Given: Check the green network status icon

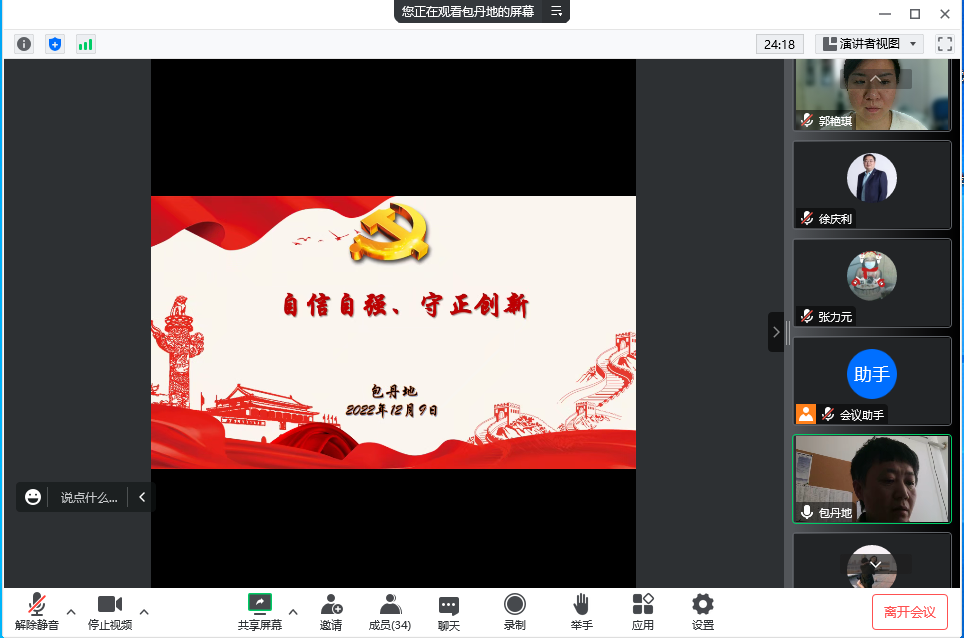Looking at the screenshot, I should (x=86, y=44).
